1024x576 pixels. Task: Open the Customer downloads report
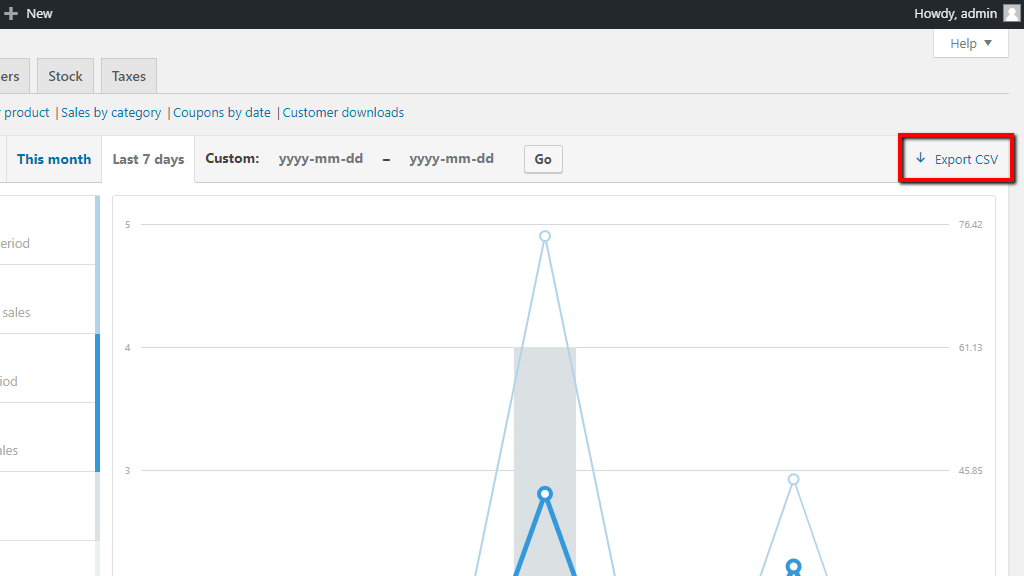click(343, 112)
